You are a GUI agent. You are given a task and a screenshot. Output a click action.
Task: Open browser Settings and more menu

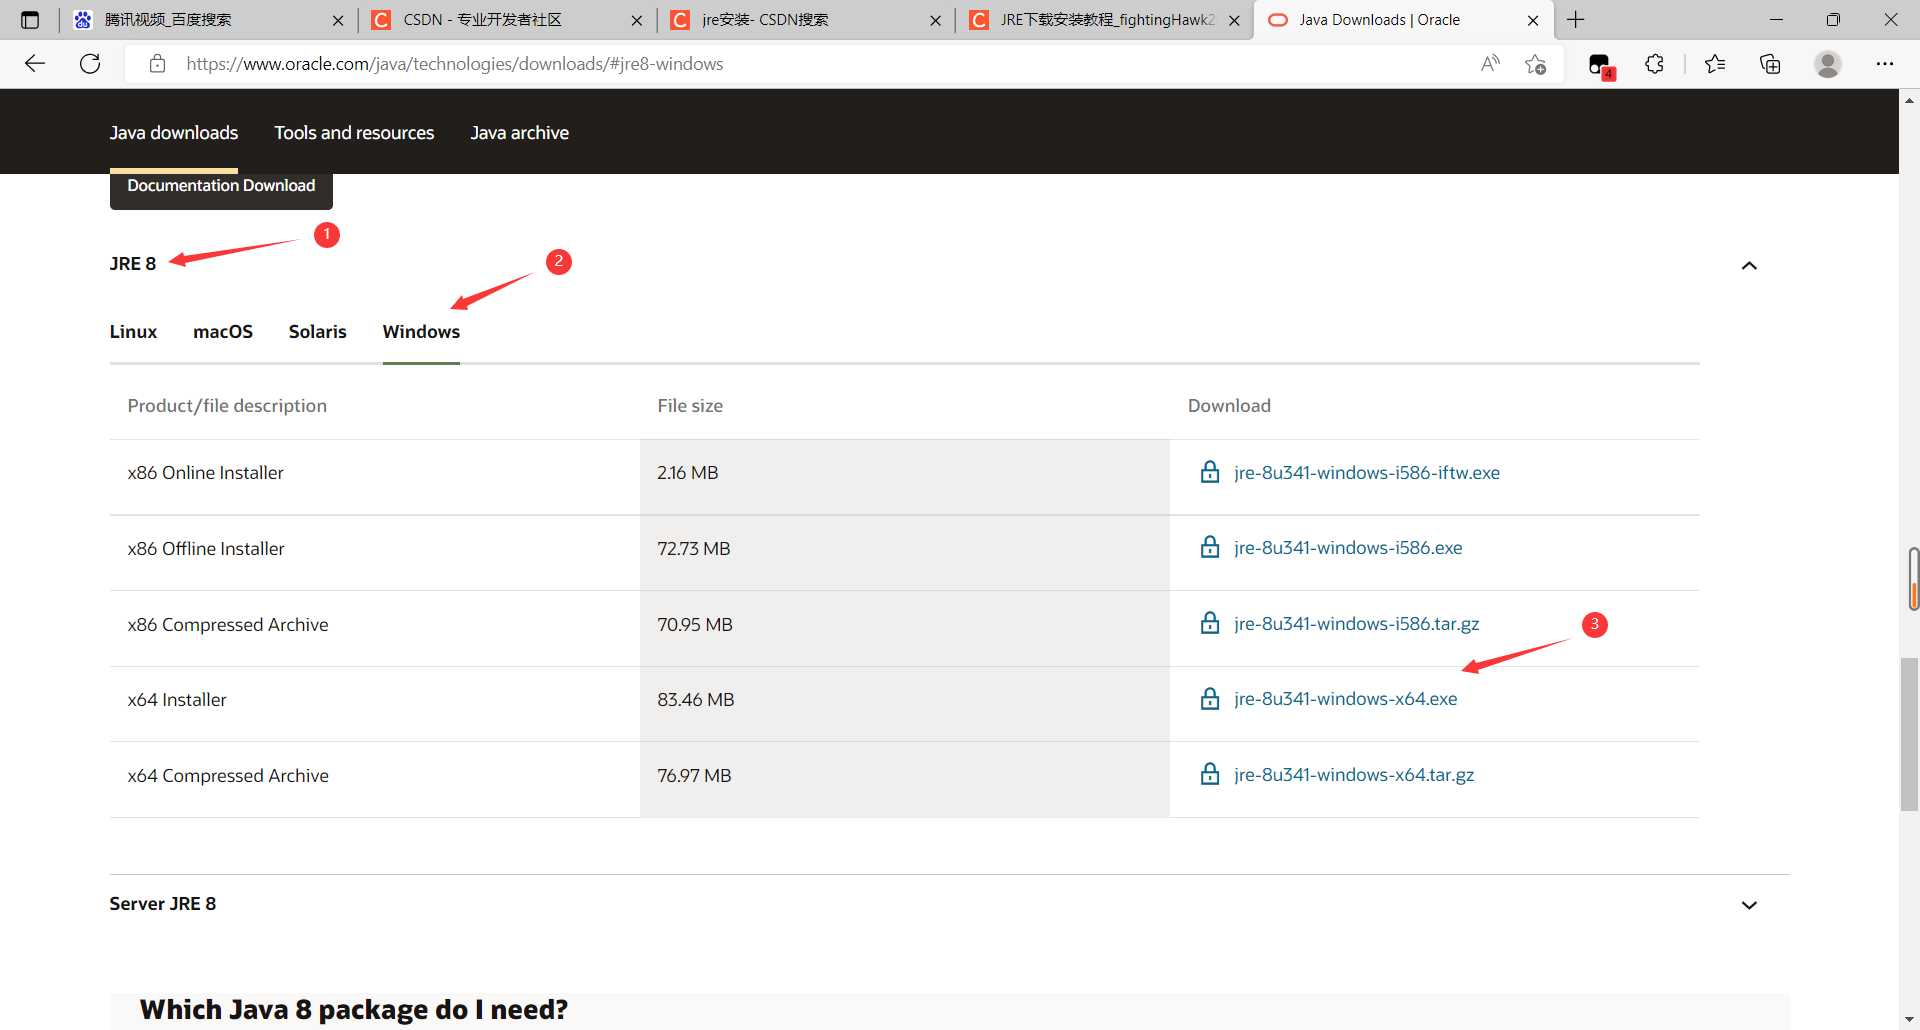tap(1885, 64)
